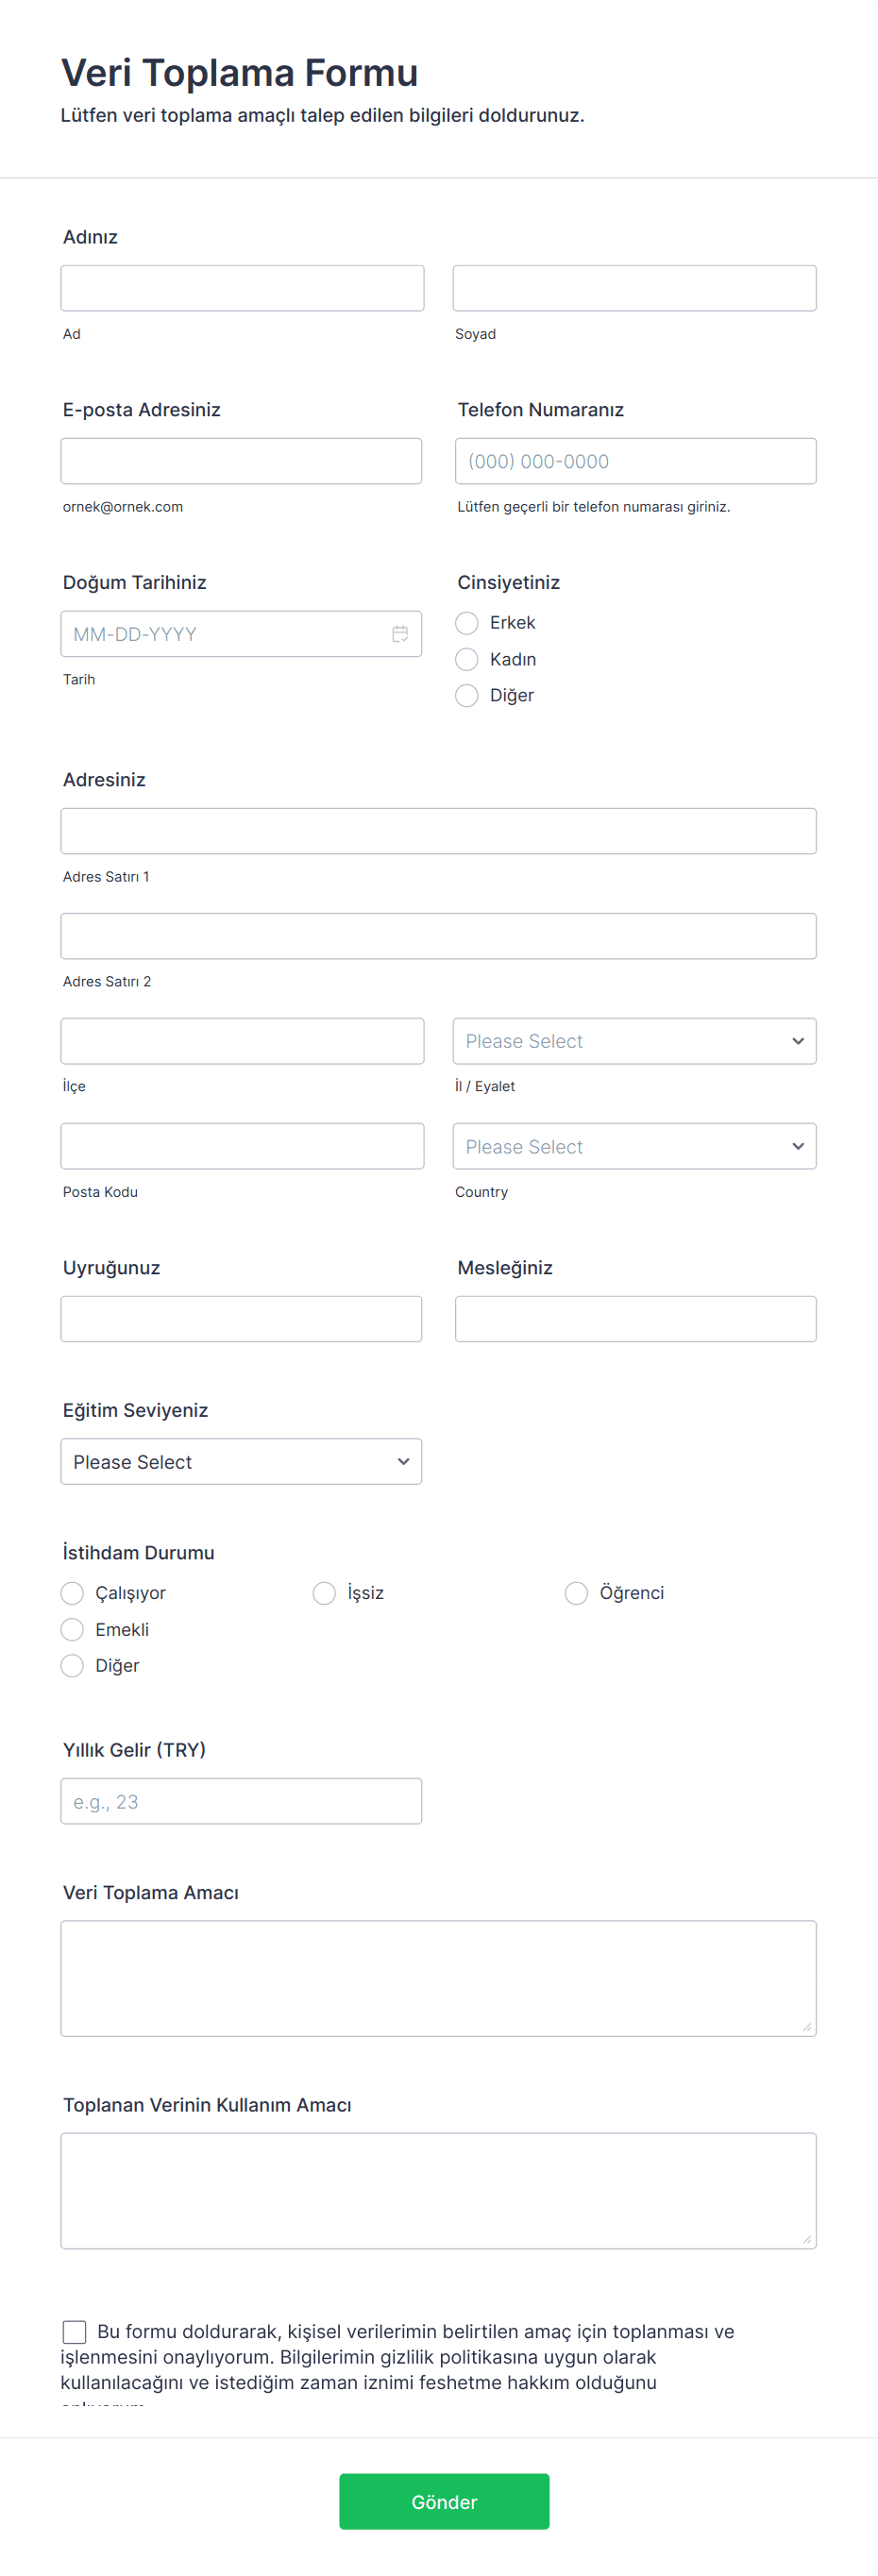Image resolution: width=878 pixels, height=2576 pixels.
Task: Focus the Posta Kodu field
Action: pos(241,1145)
